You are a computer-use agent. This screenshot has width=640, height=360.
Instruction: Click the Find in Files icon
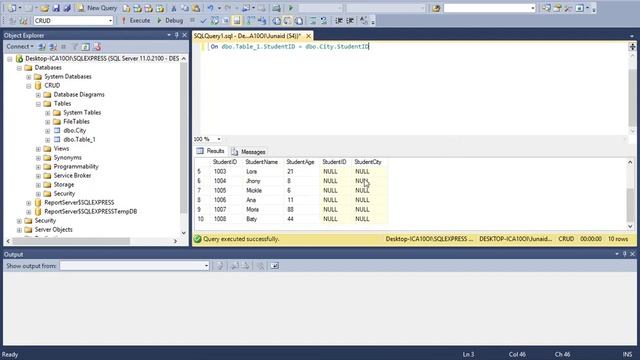point(436,8)
